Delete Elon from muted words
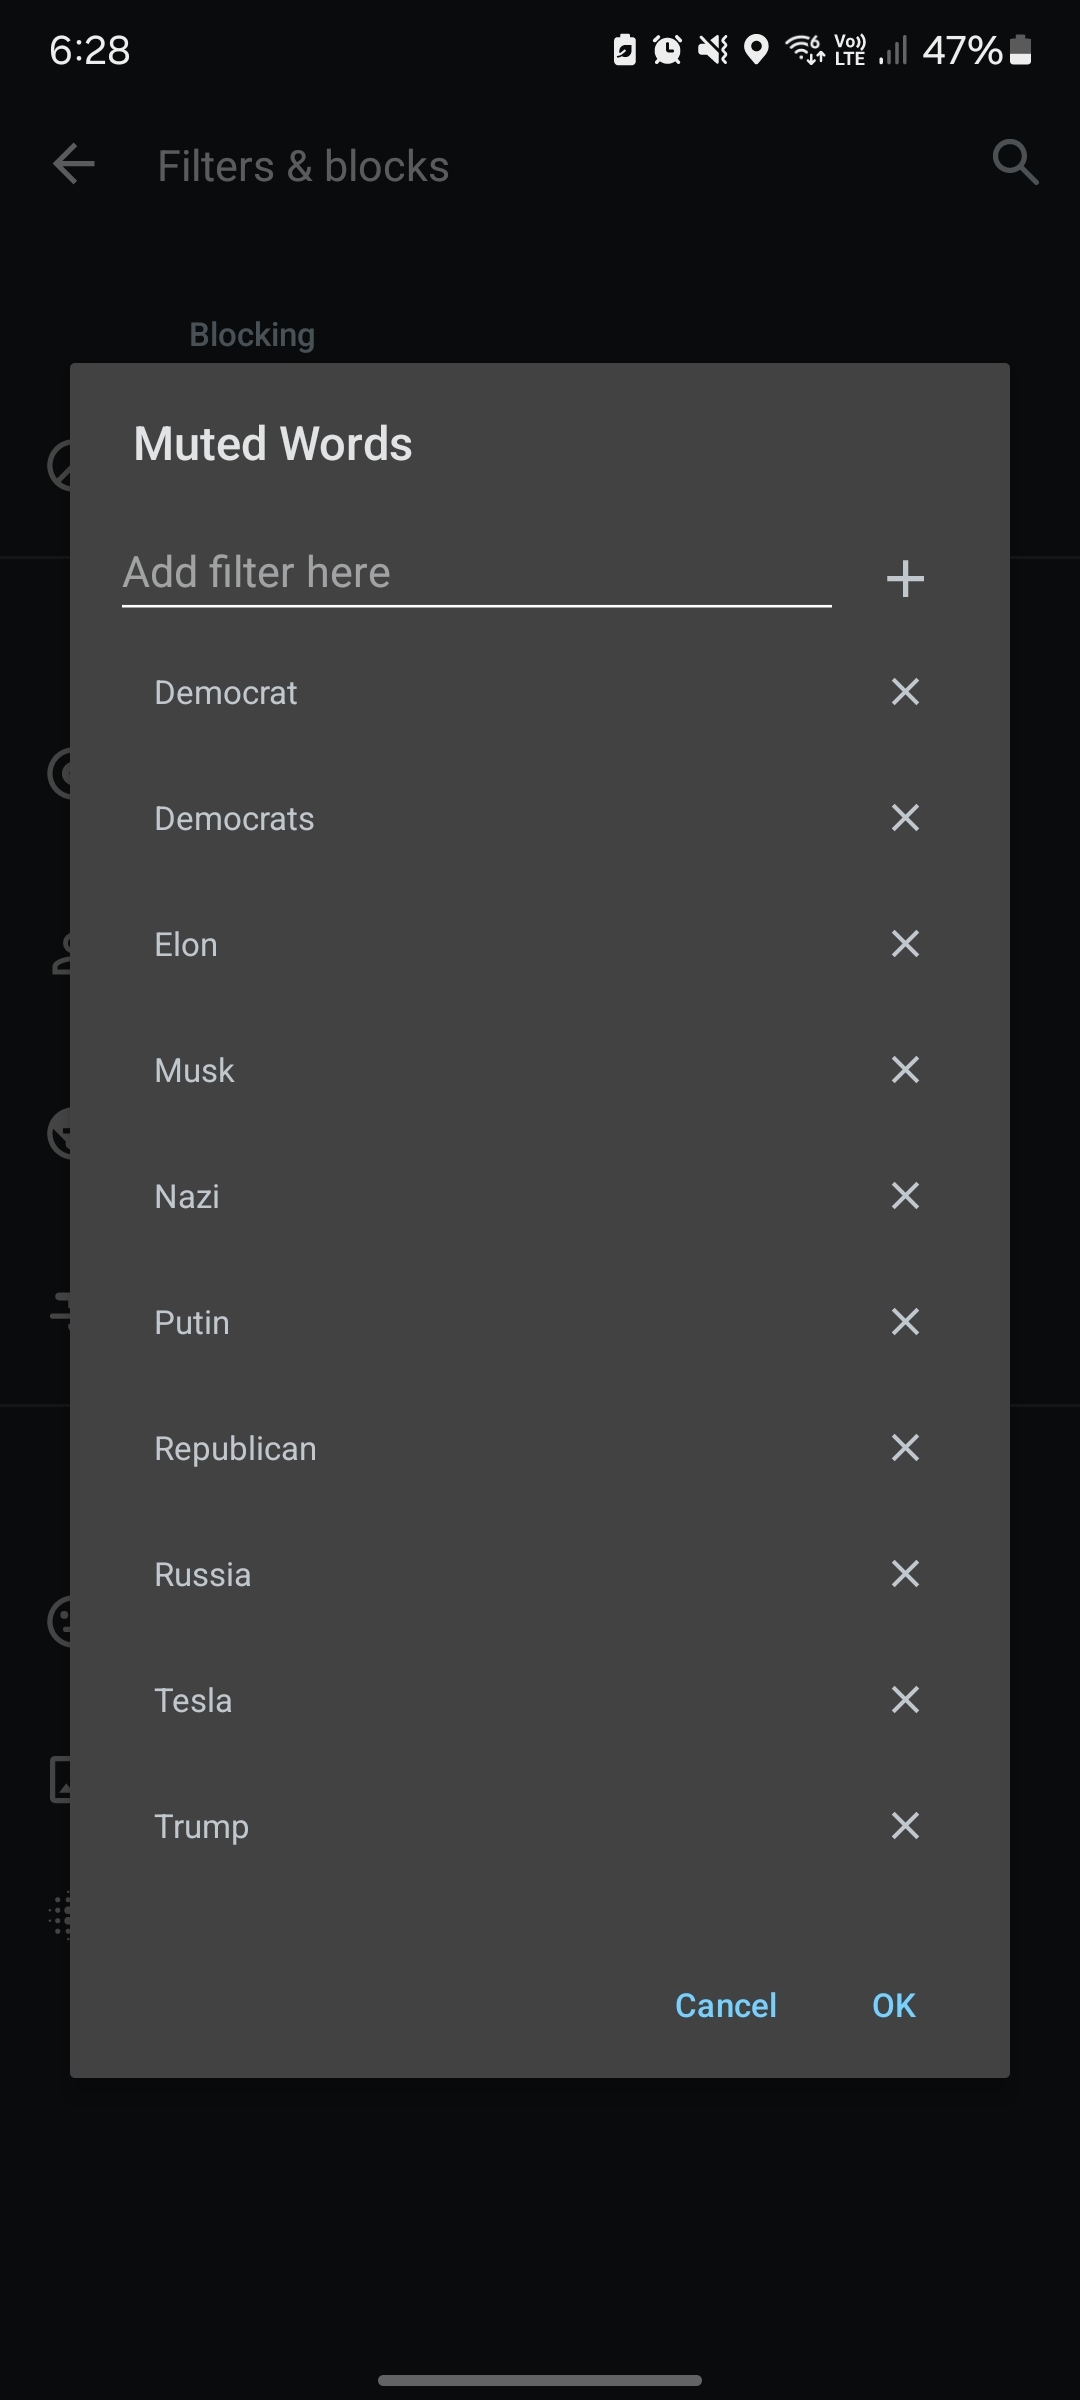Image resolution: width=1080 pixels, height=2400 pixels. click(x=905, y=944)
